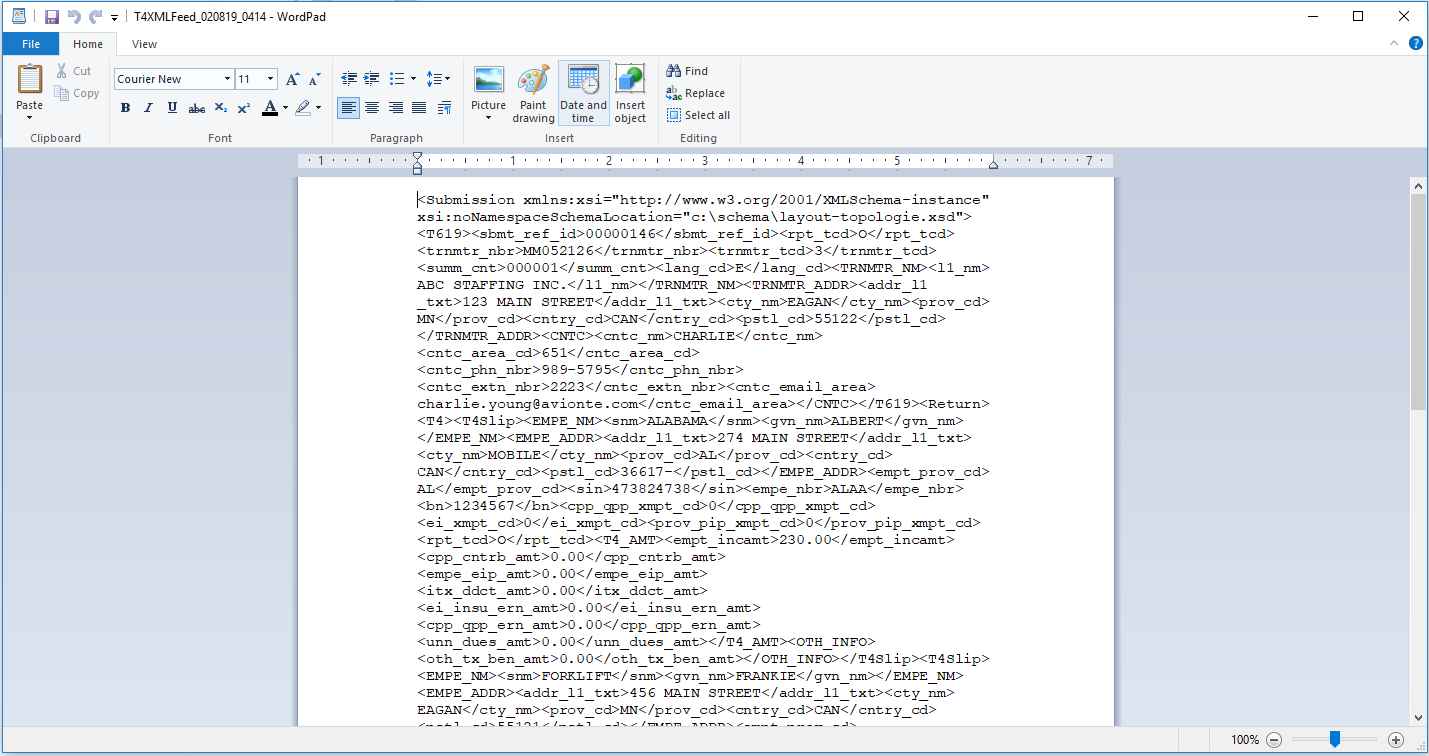The image size is (1429, 756).
Task: Click the vertical scrollbar up arrow
Action: tap(1418, 185)
